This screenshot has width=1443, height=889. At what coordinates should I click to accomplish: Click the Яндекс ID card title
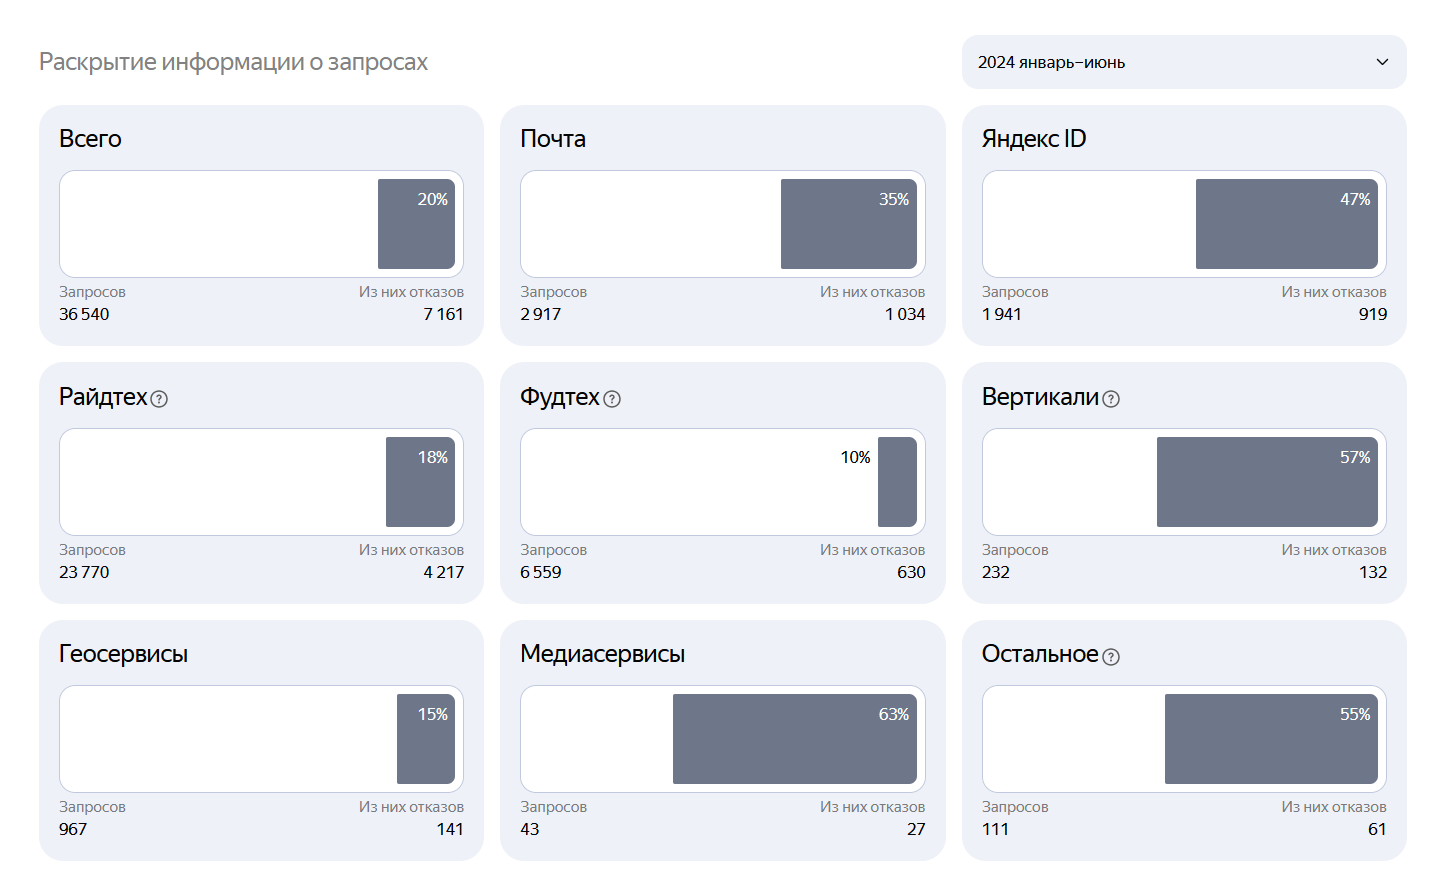click(1033, 139)
